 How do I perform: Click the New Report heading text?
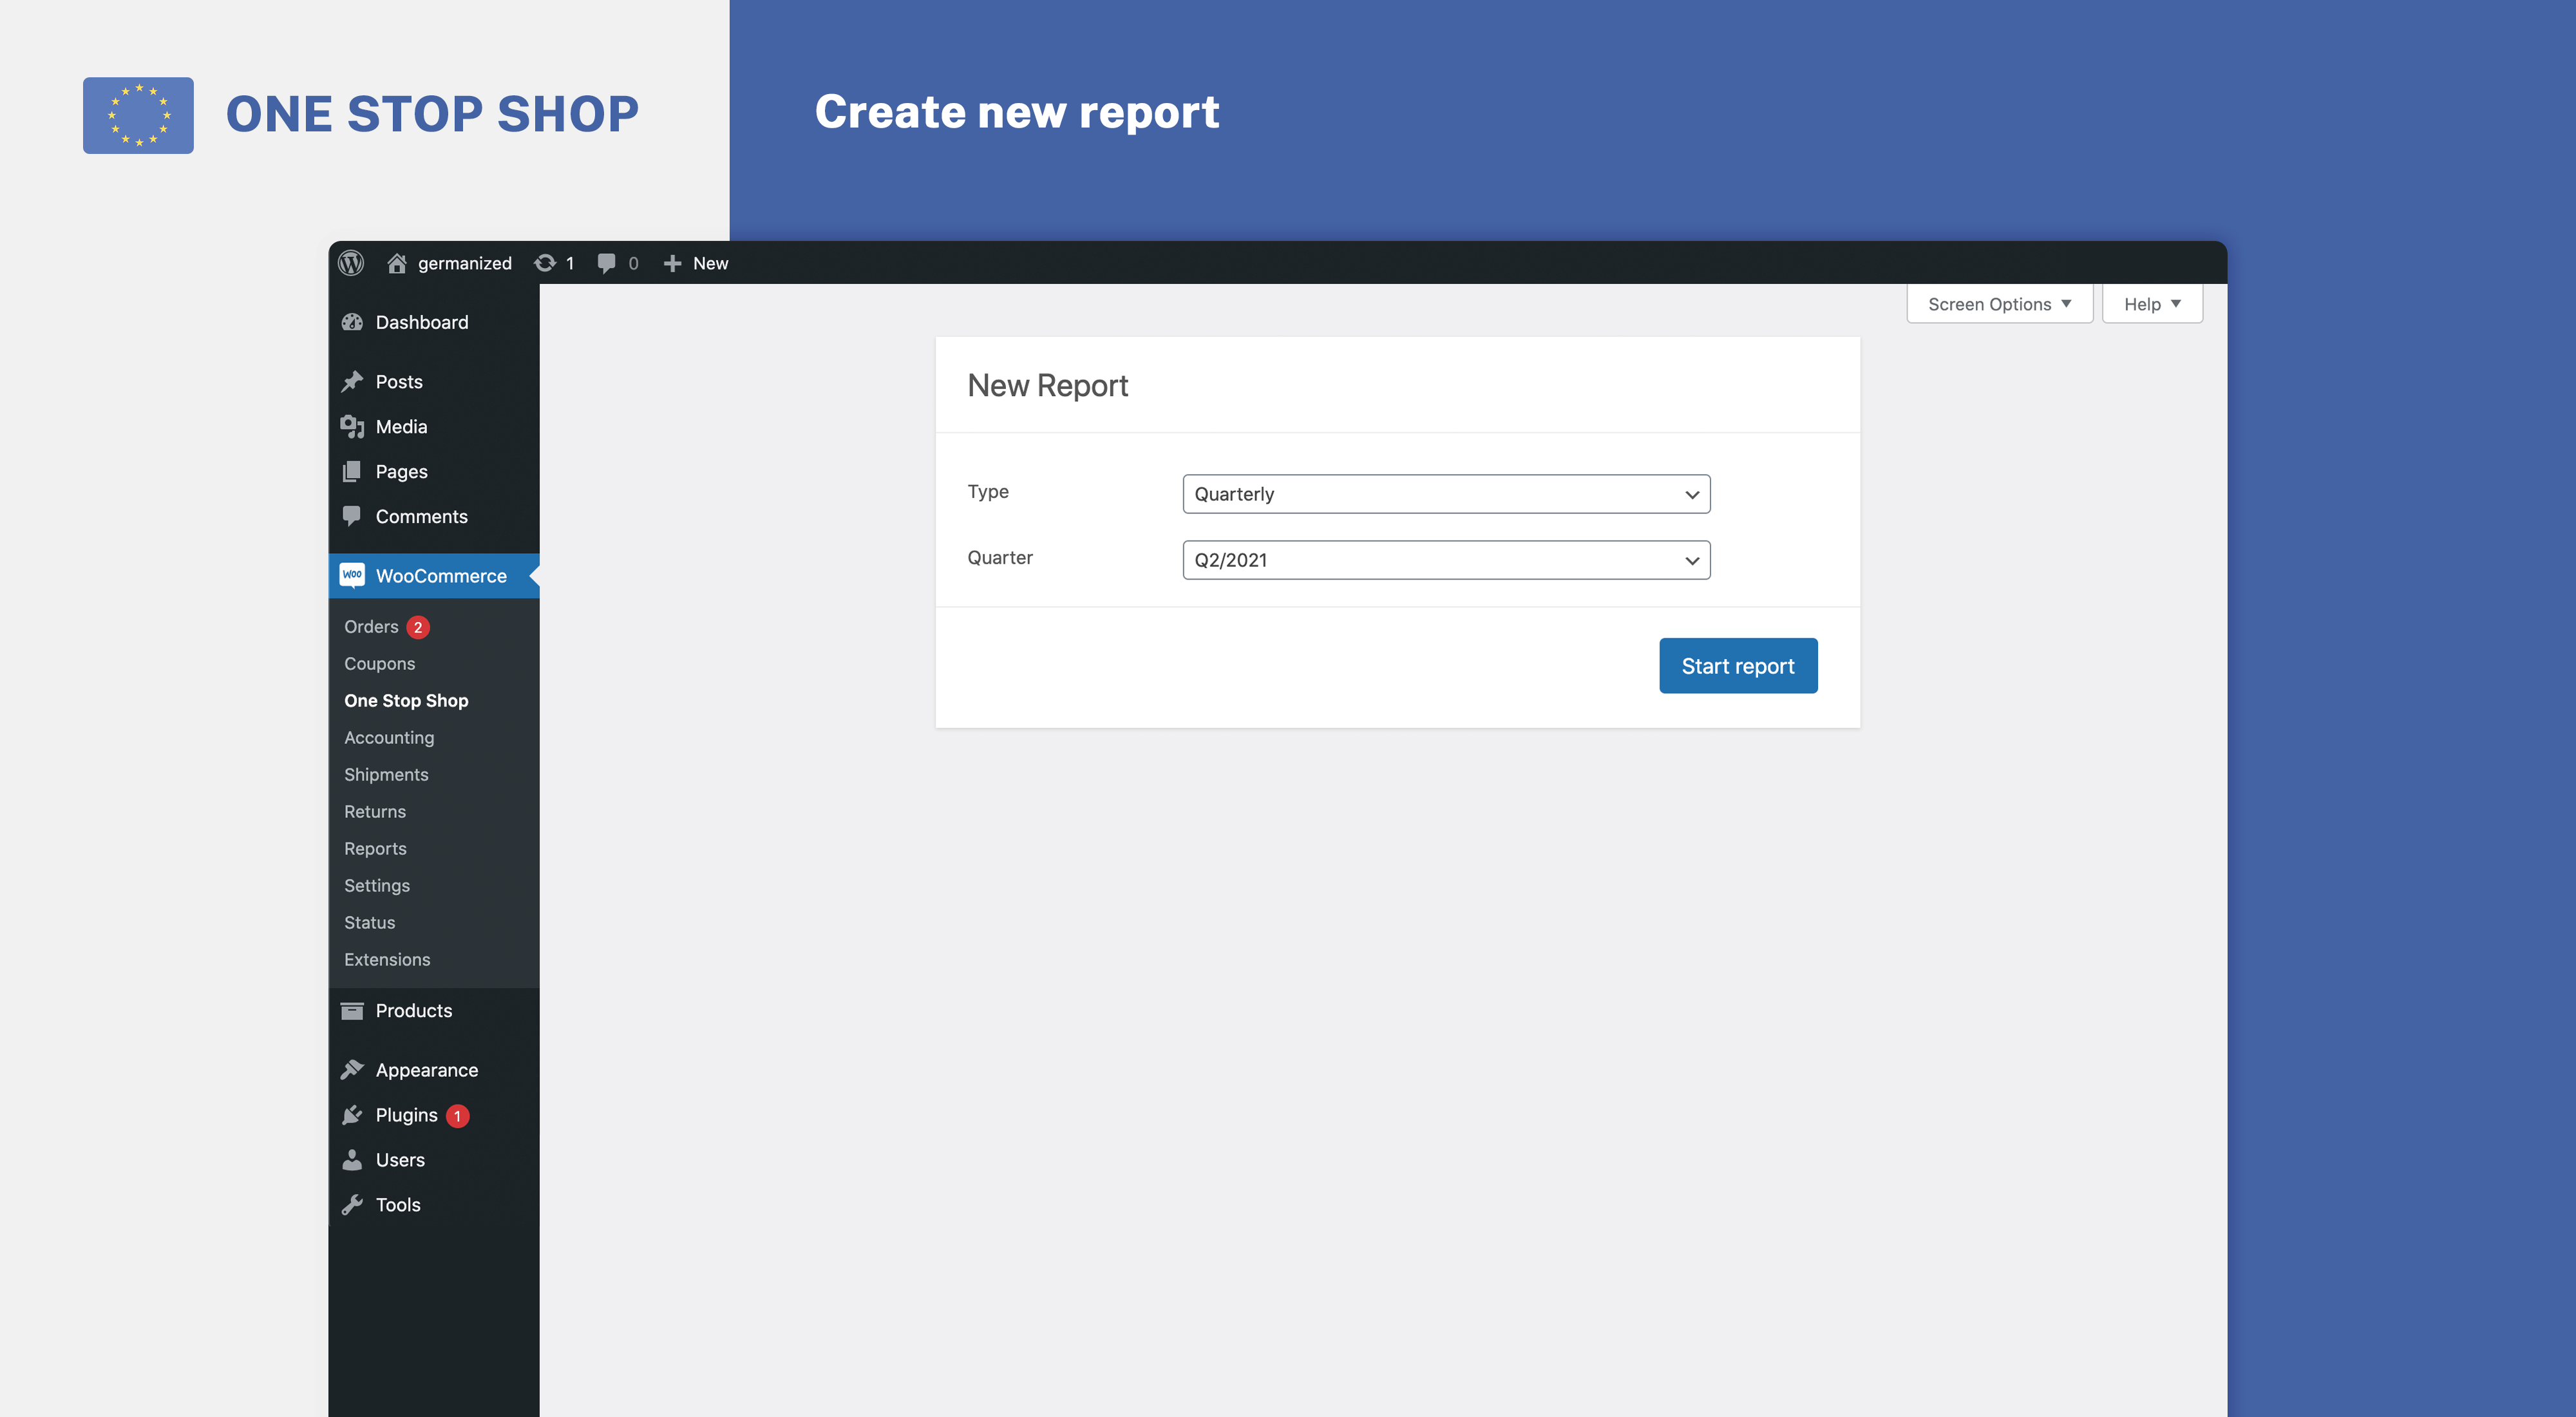click(x=1047, y=386)
